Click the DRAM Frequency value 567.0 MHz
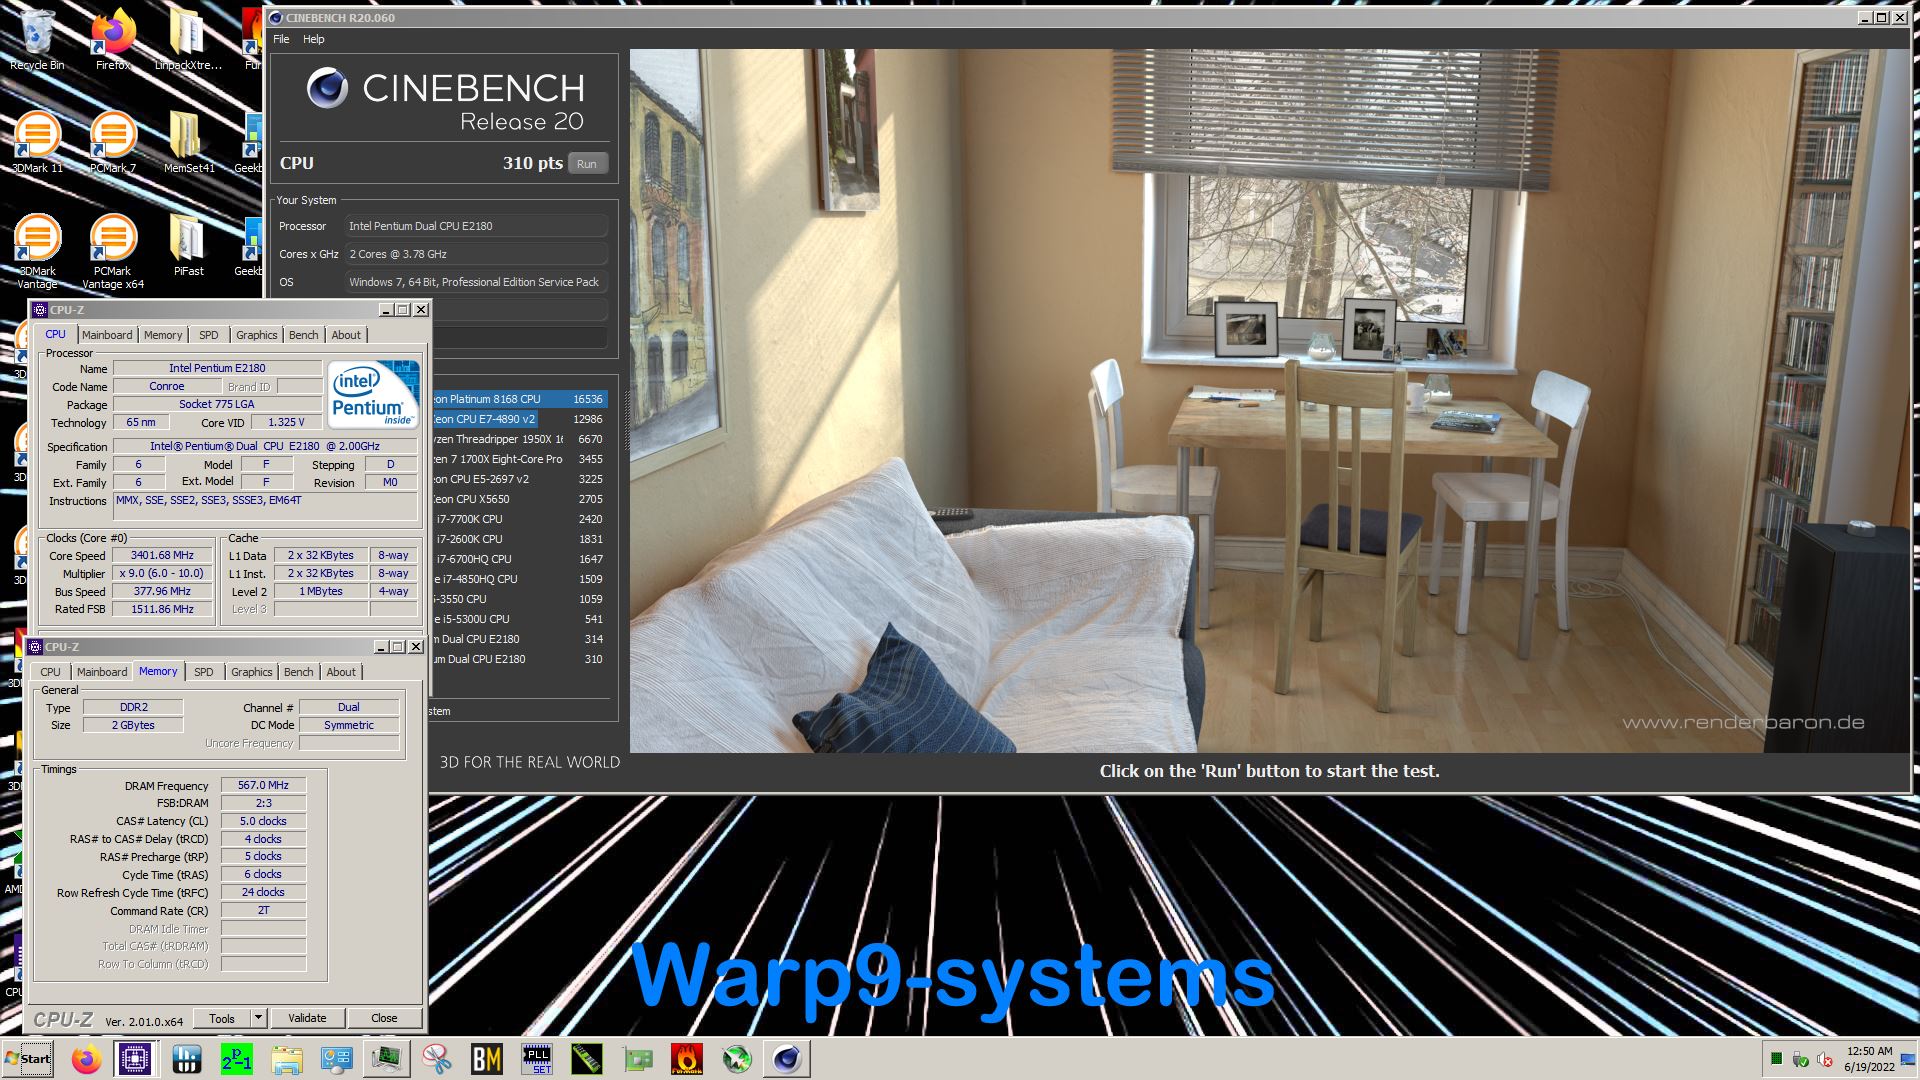 pos(263,785)
